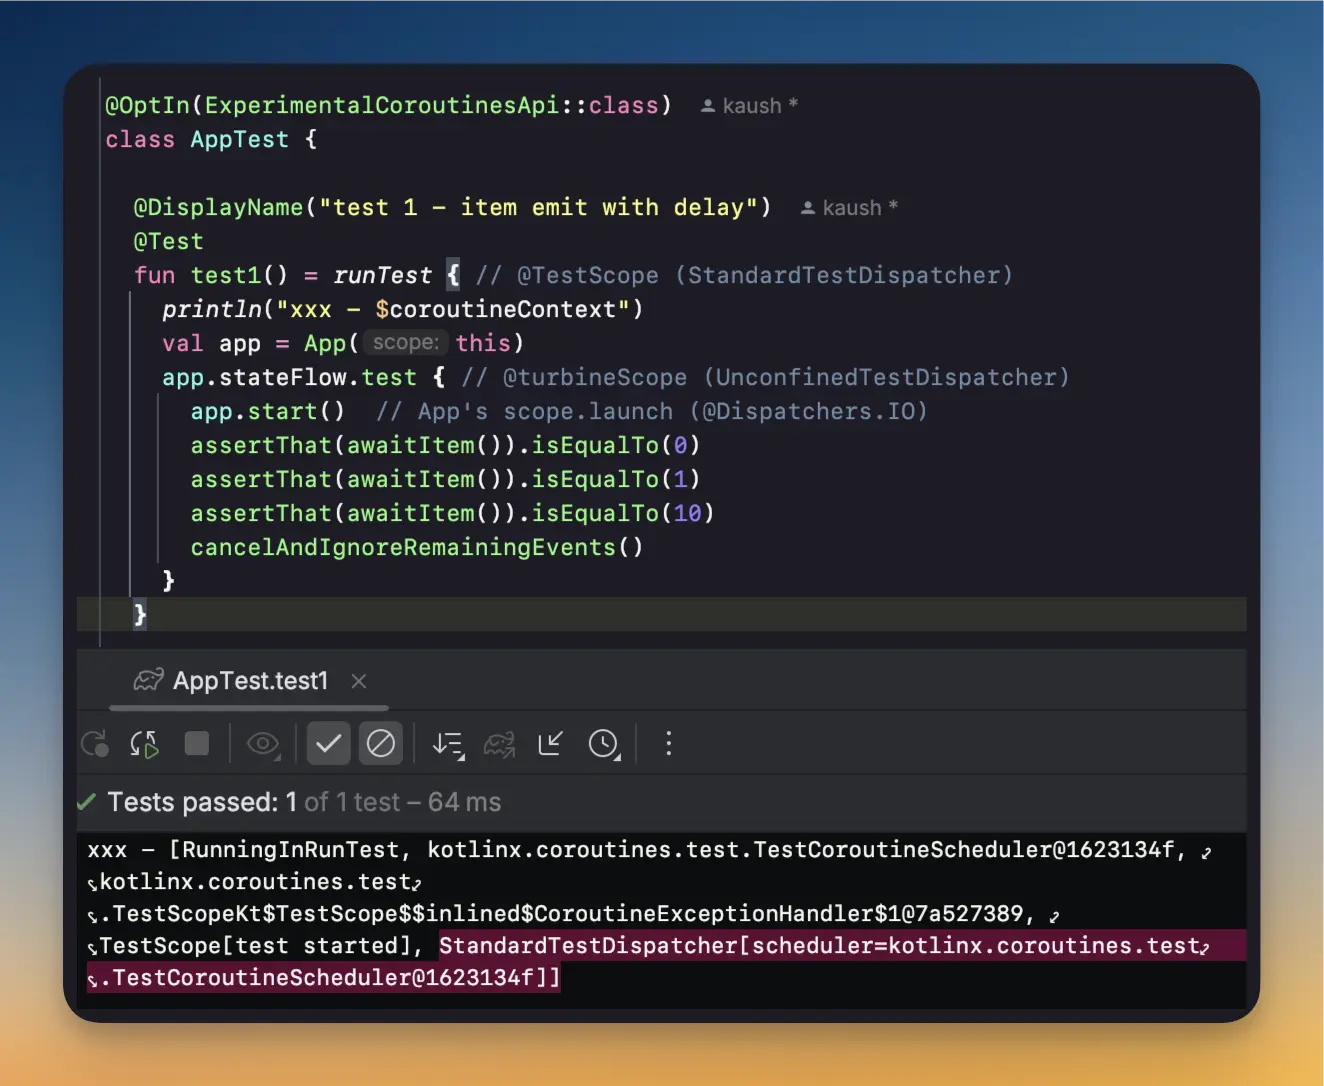Click kaush author hint beside DisplayName
Viewport: 1324px width, 1086px height.
click(x=850, y=208)
